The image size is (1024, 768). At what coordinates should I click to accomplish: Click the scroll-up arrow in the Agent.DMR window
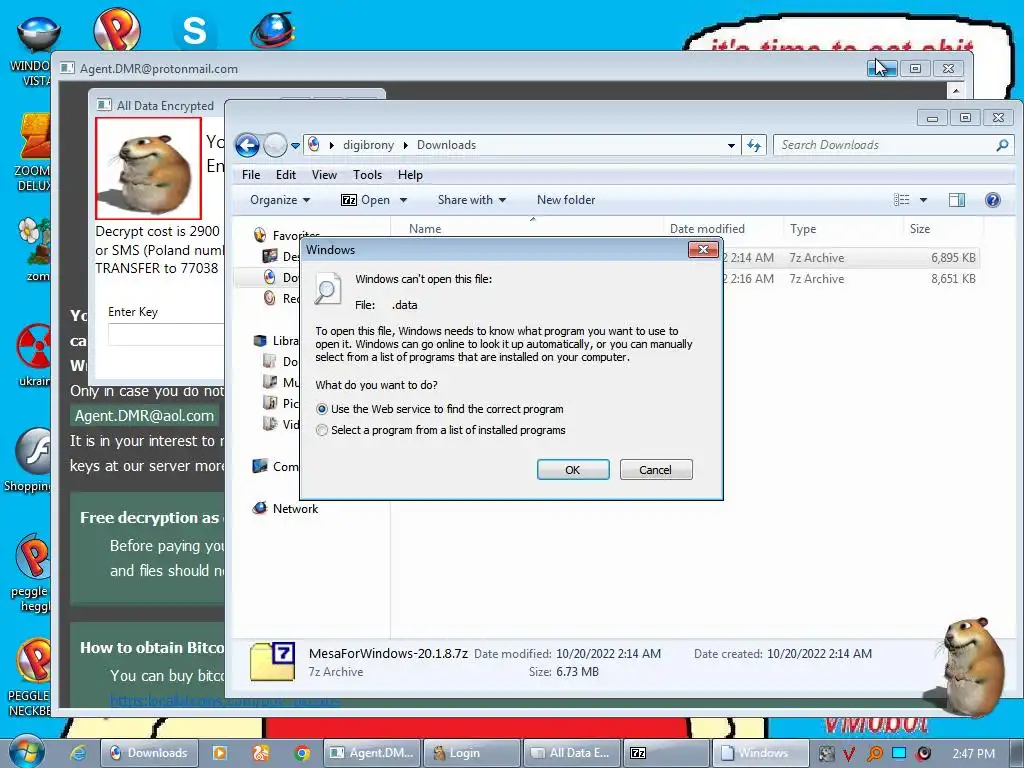[x=956, y=90]
